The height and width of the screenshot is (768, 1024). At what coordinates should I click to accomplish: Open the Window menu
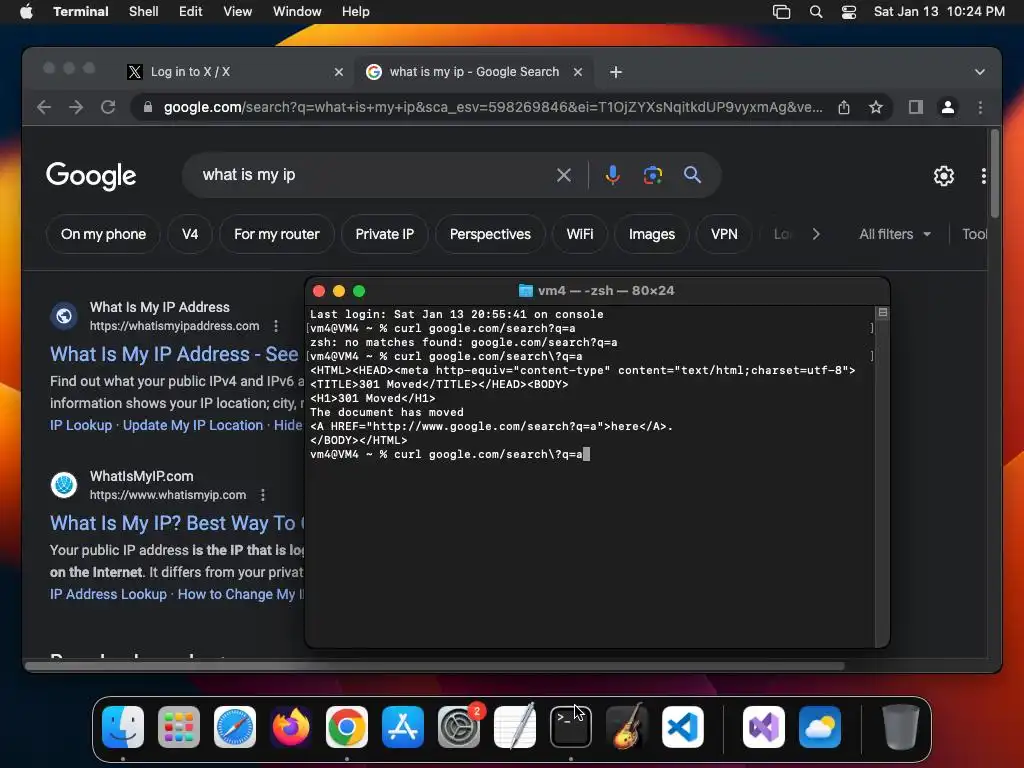pos(297,12)
